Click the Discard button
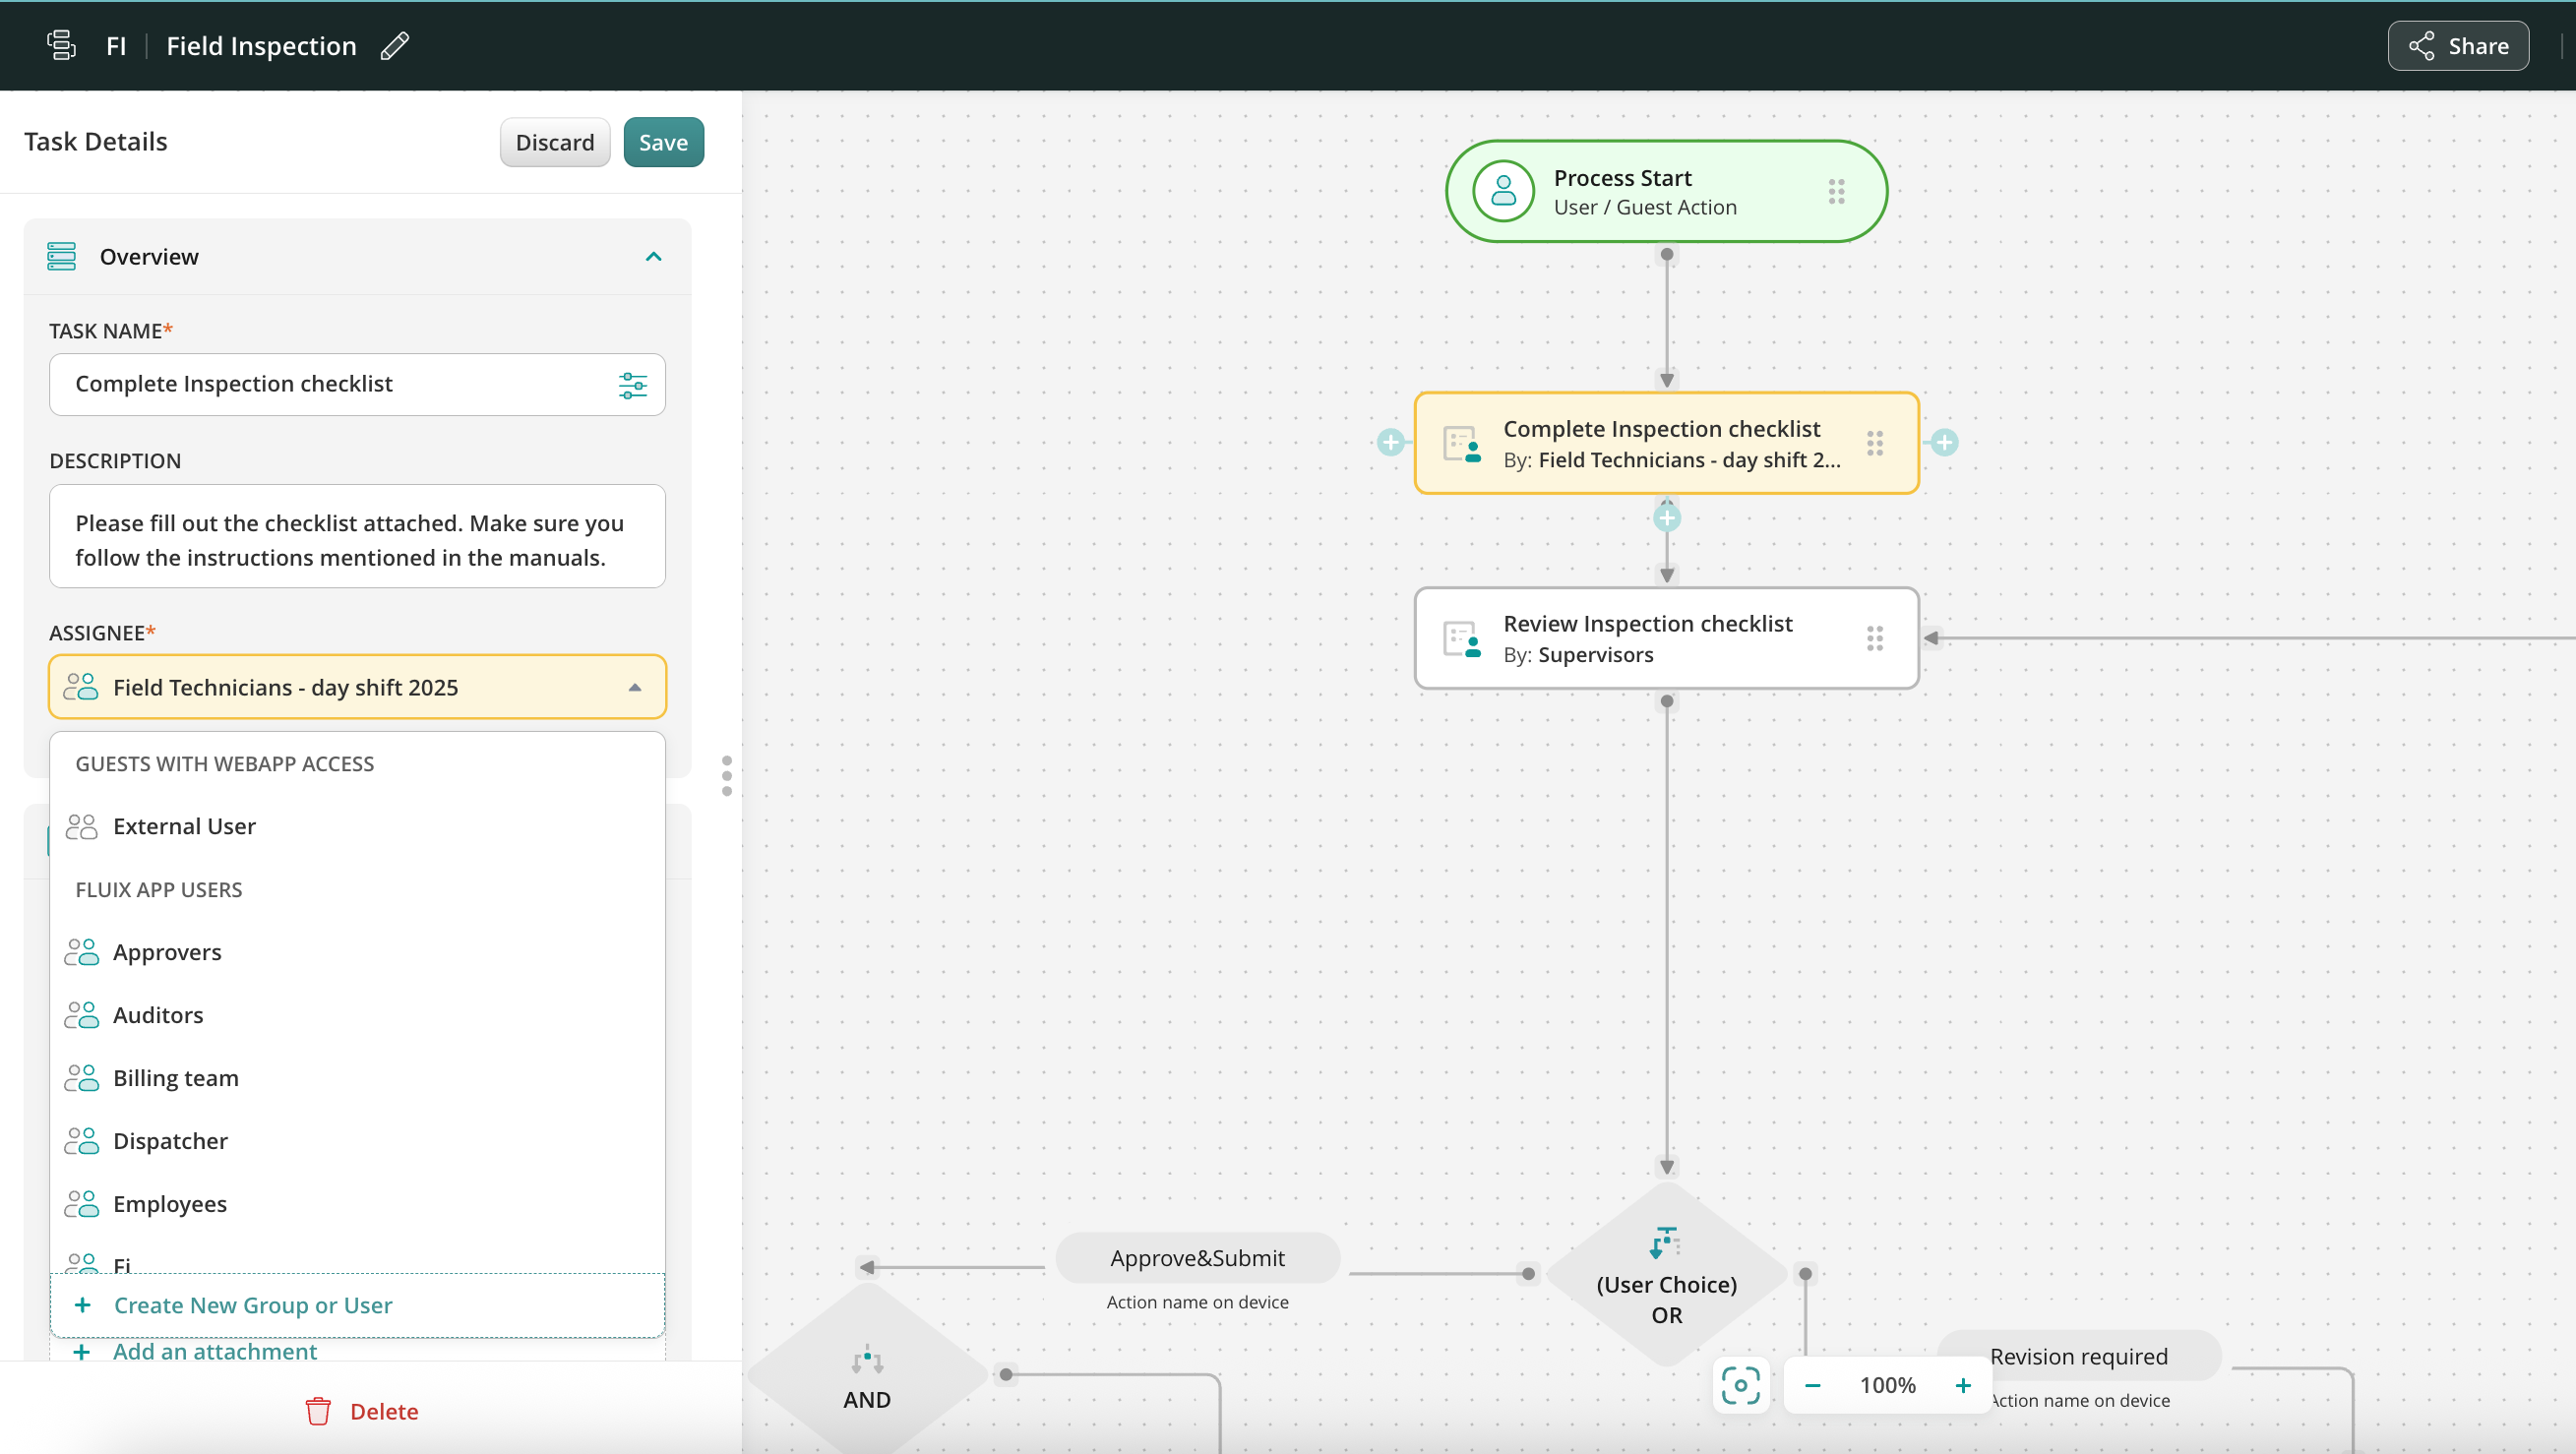The width and height of the screenshot is (2576, 1454). [554, 142]
